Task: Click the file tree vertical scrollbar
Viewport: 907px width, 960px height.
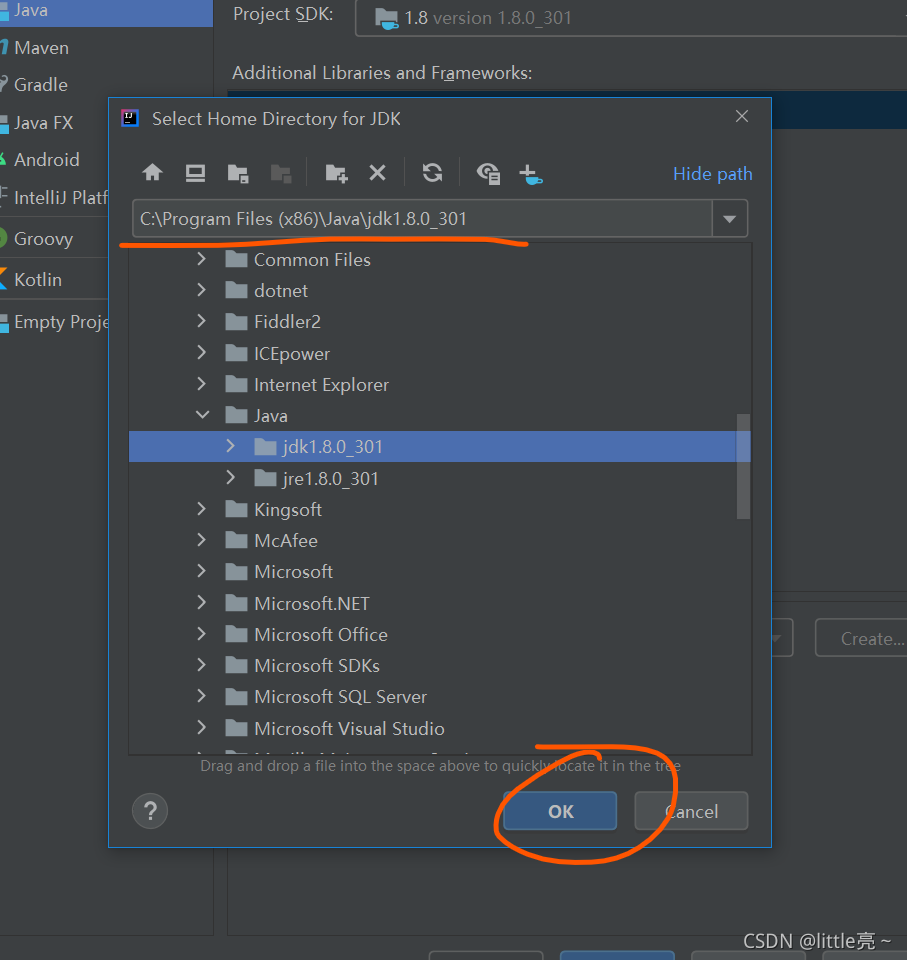Action: (743, 467)
